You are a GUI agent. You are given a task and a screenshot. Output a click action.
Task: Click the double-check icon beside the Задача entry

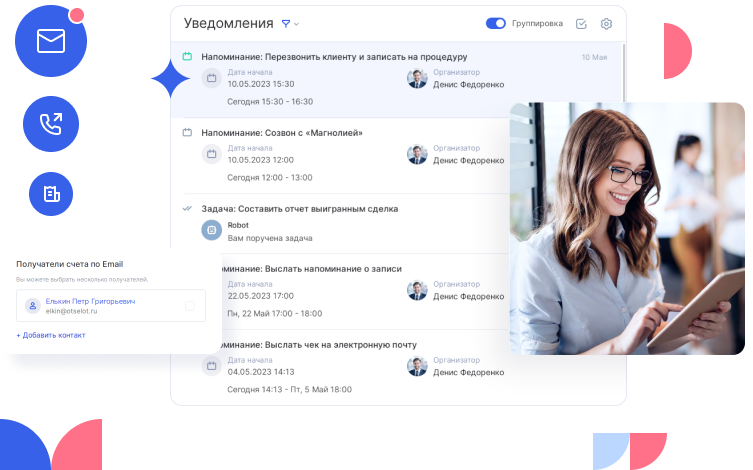click(x=187, y=209)
